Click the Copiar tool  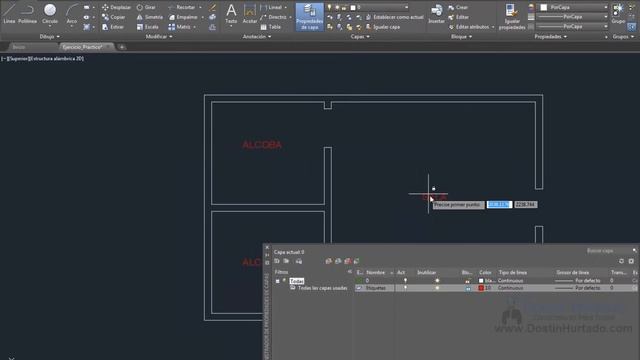[114, 17]
